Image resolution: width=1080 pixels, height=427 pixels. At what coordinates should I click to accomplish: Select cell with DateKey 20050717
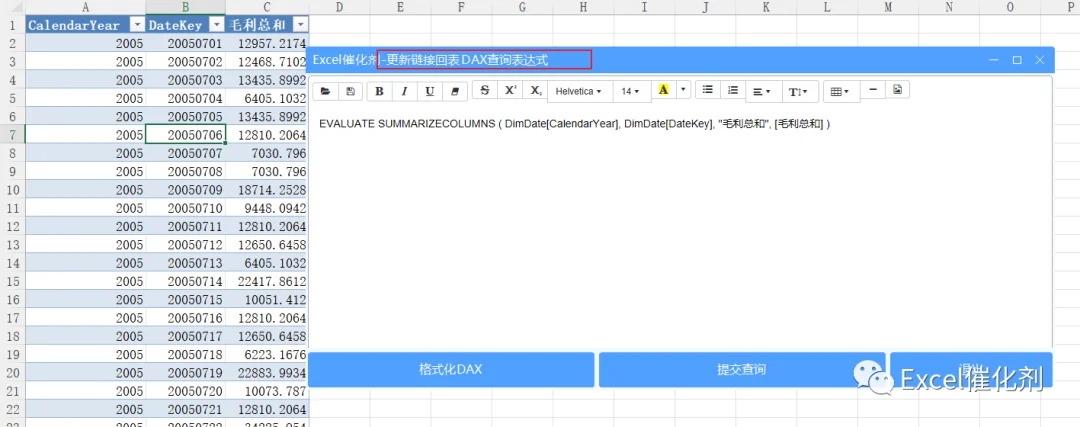coord(186,336)
